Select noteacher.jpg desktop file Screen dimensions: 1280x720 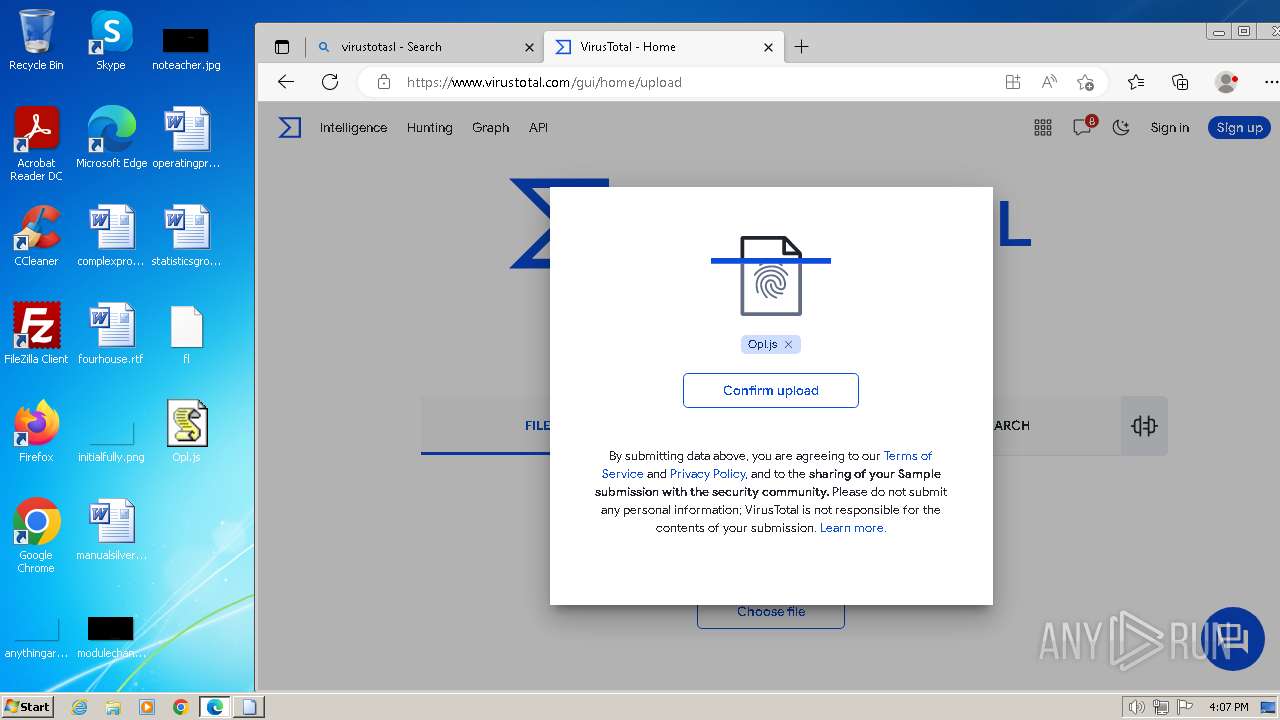[186, 50]
